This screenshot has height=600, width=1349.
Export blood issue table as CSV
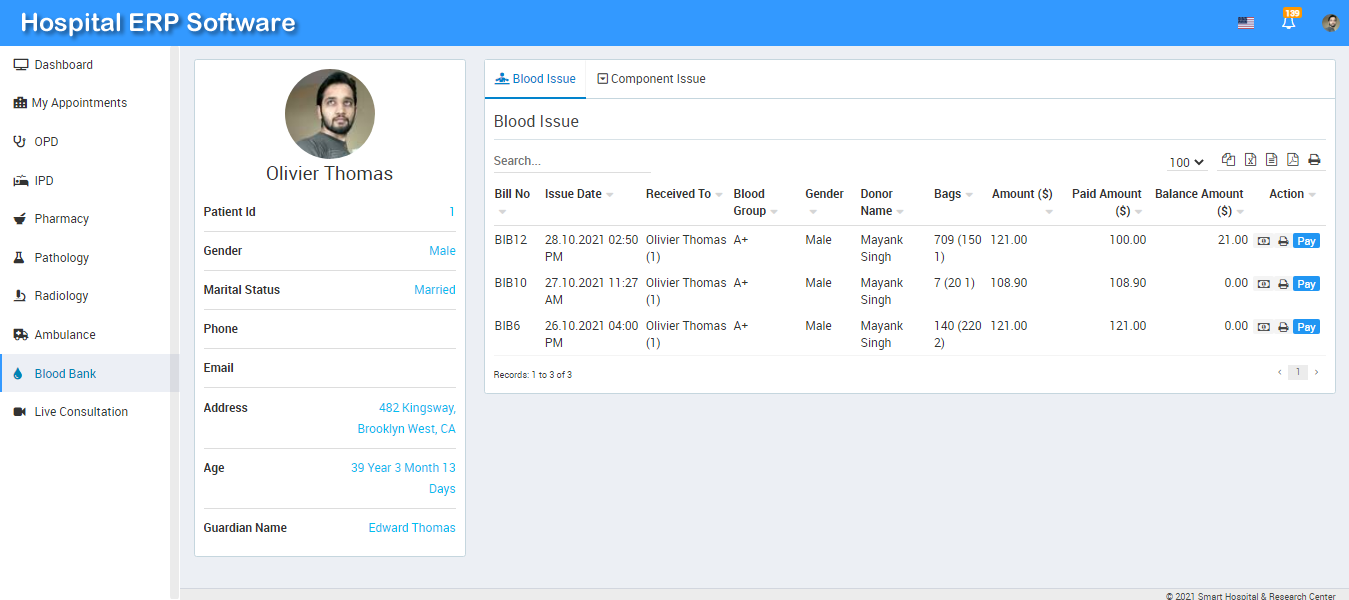1271,160
